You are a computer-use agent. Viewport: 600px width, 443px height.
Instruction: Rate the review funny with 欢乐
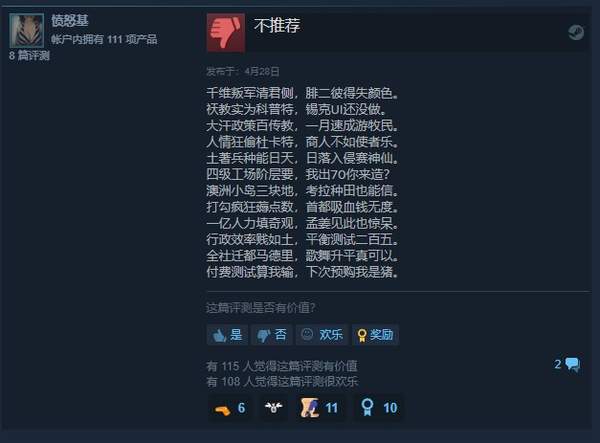(x=321, y=335)
